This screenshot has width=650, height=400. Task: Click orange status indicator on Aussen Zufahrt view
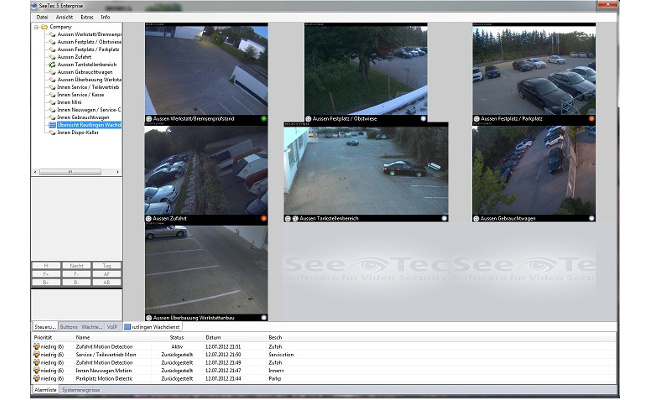click(x=264, y=218)
